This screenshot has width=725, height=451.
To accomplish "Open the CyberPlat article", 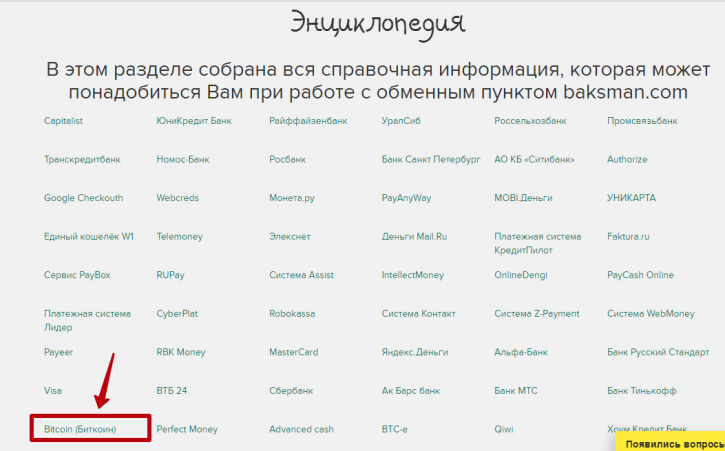I will pyautogui.click(x=177, y=314).
